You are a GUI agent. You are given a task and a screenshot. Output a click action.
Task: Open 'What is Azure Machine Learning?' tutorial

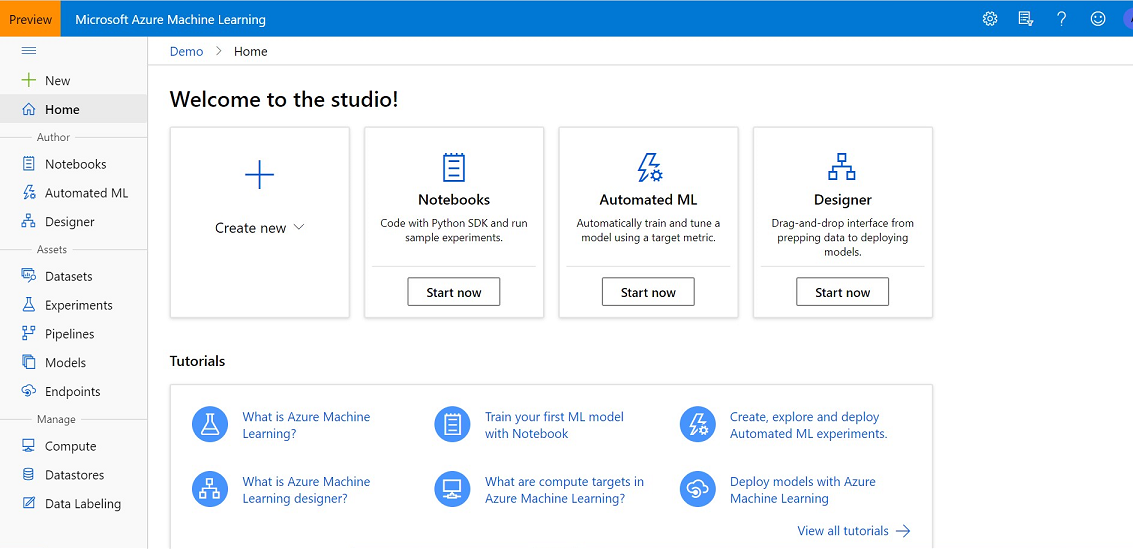(306, 425)
